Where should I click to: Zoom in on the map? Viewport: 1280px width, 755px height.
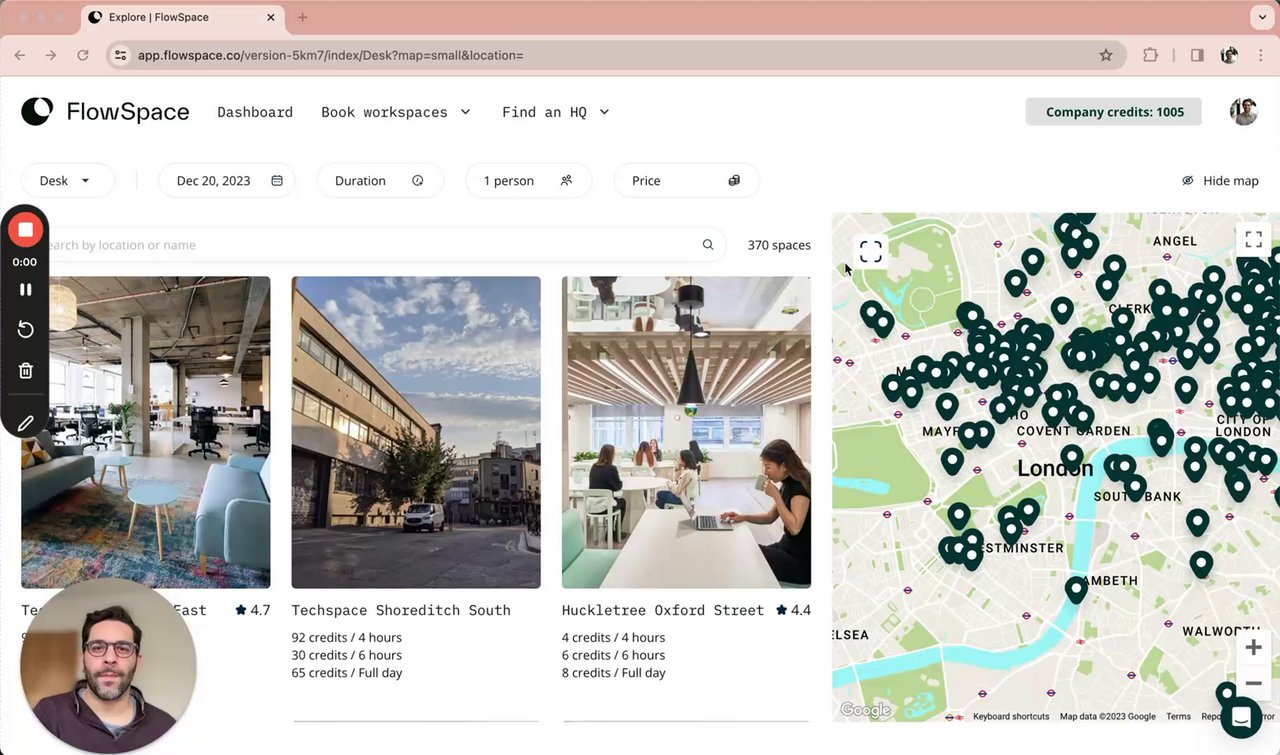click(x=1253, y=648)
